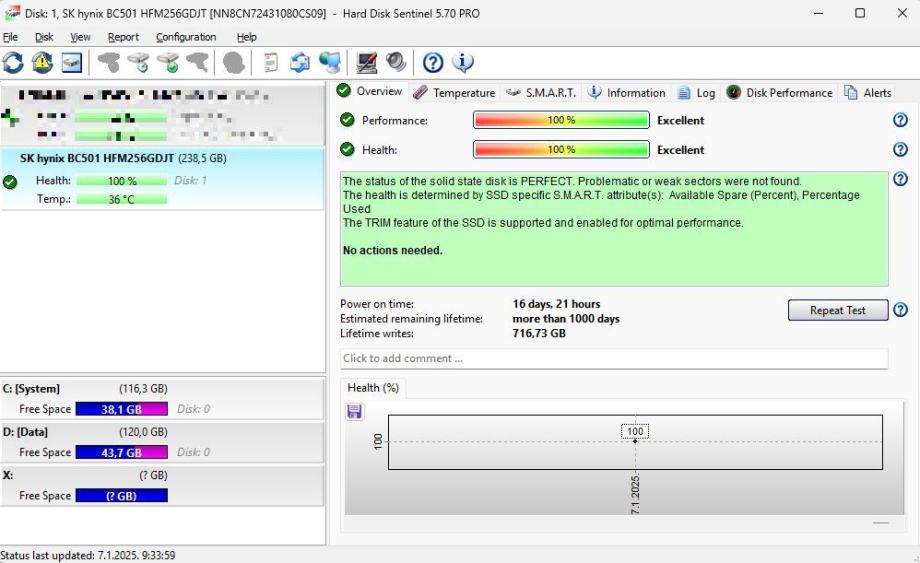Click the C: free space 38,1 GB bar
This screenshot has width=920, height=563.
[121, 409]
